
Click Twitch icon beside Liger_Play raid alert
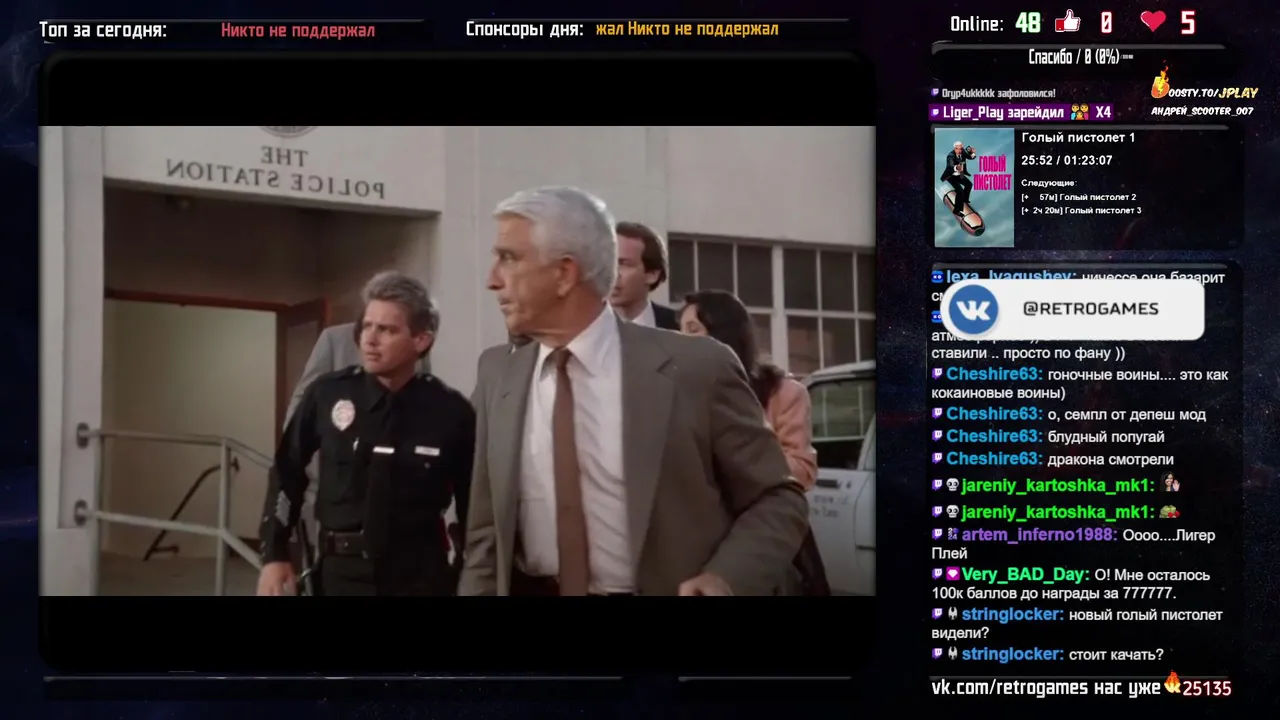point(936,113)
